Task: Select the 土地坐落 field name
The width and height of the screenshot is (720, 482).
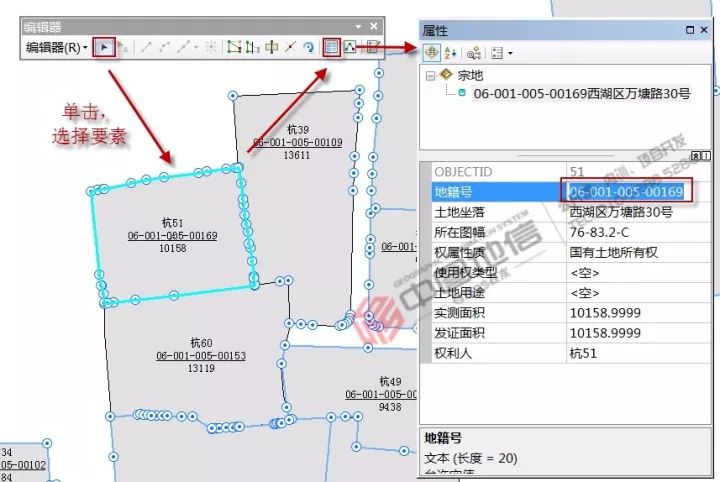Action: [459, 212]
